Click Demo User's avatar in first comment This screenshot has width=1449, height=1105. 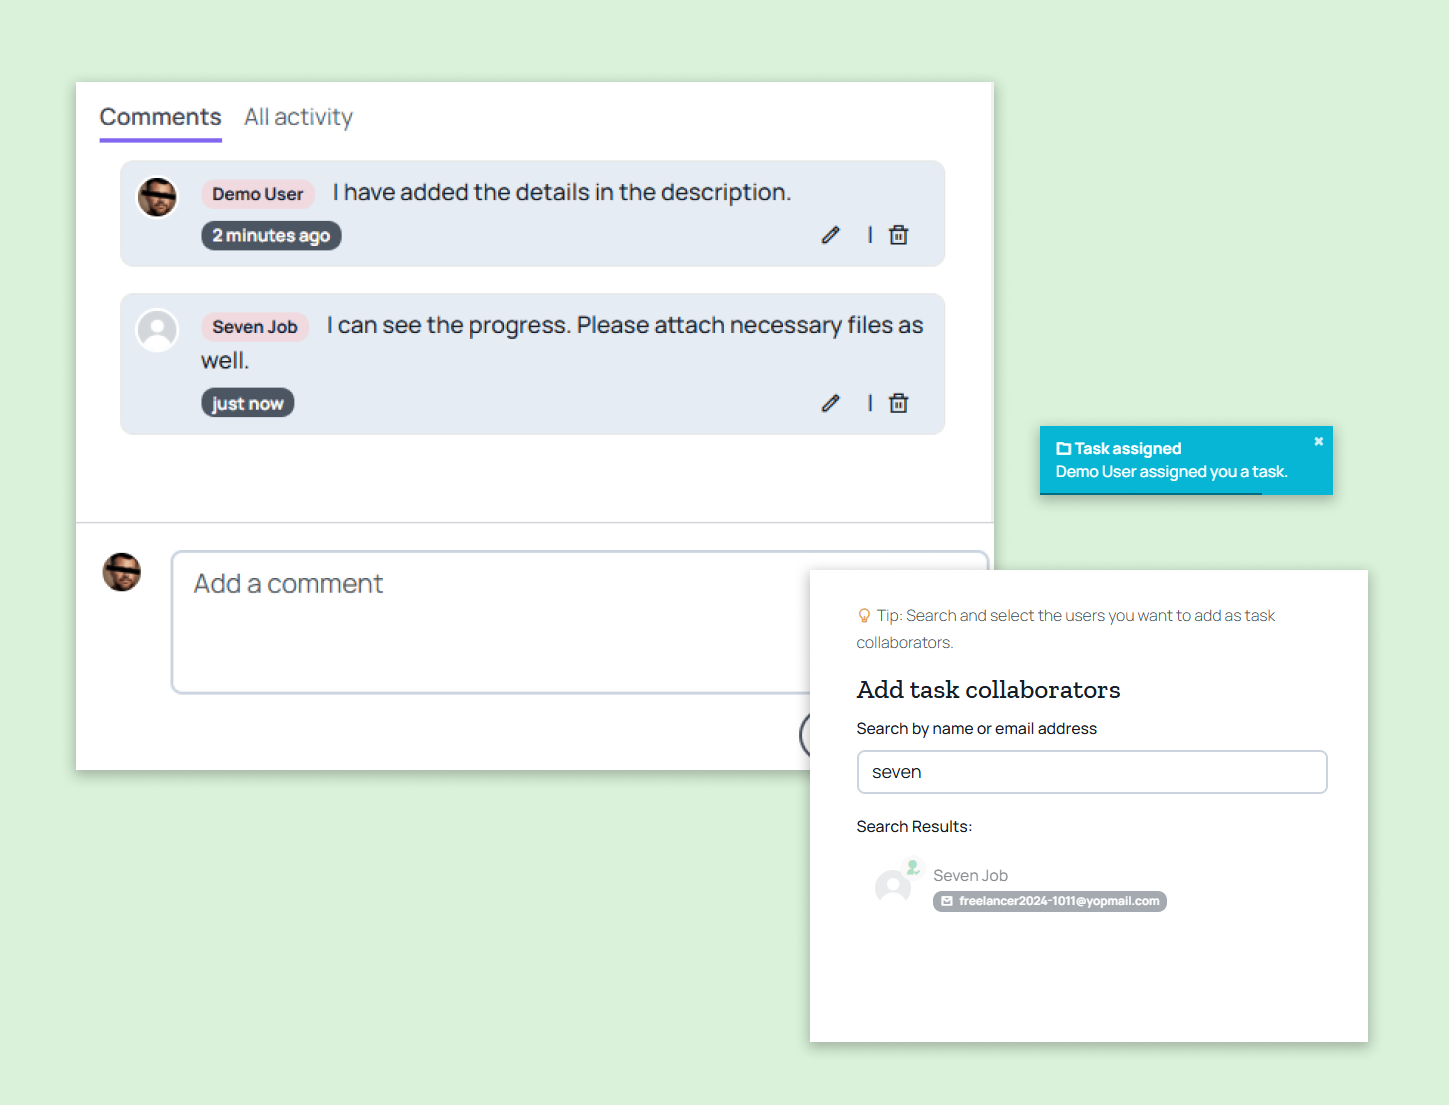pos(157,197)
